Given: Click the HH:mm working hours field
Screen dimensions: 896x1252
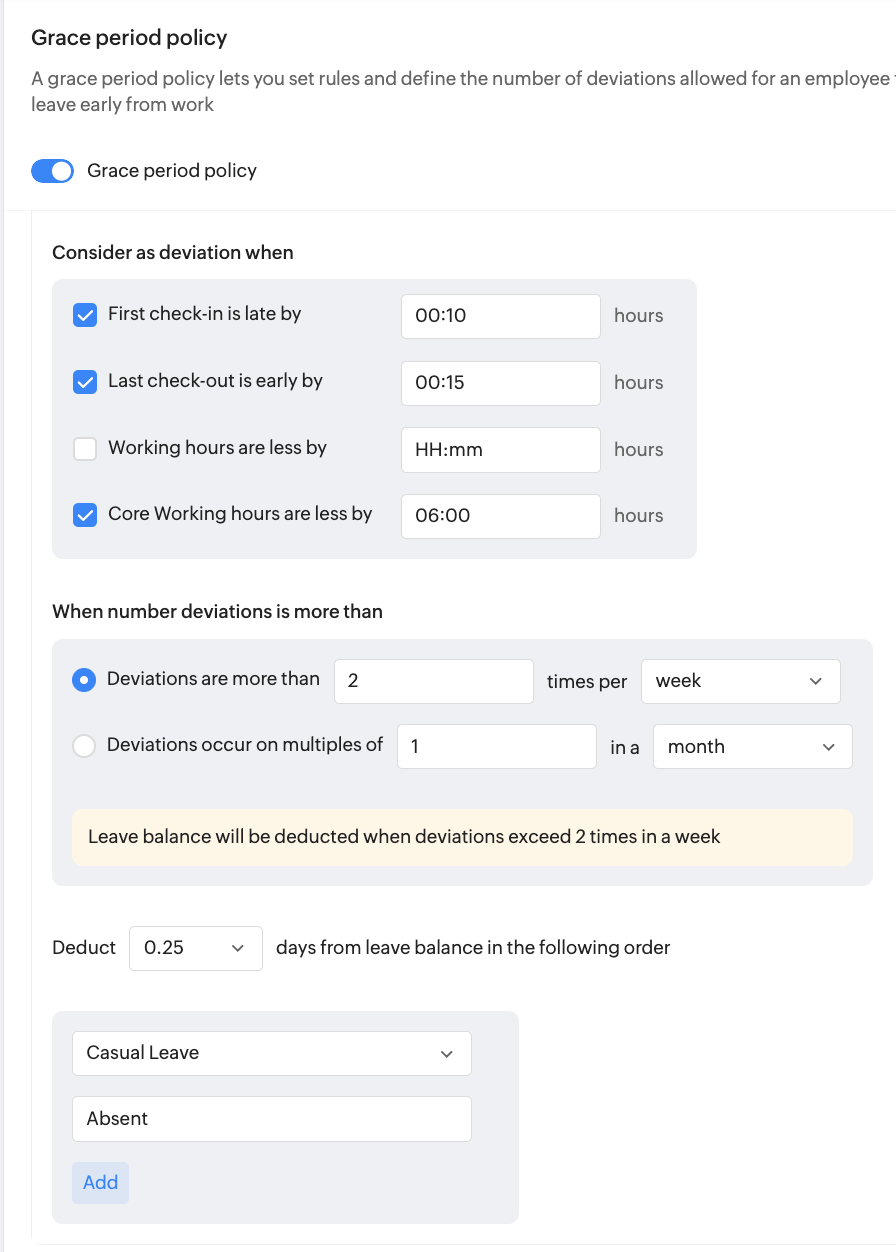Looking at the screenshot, I should pyautogui.click(x=500, y=450).
